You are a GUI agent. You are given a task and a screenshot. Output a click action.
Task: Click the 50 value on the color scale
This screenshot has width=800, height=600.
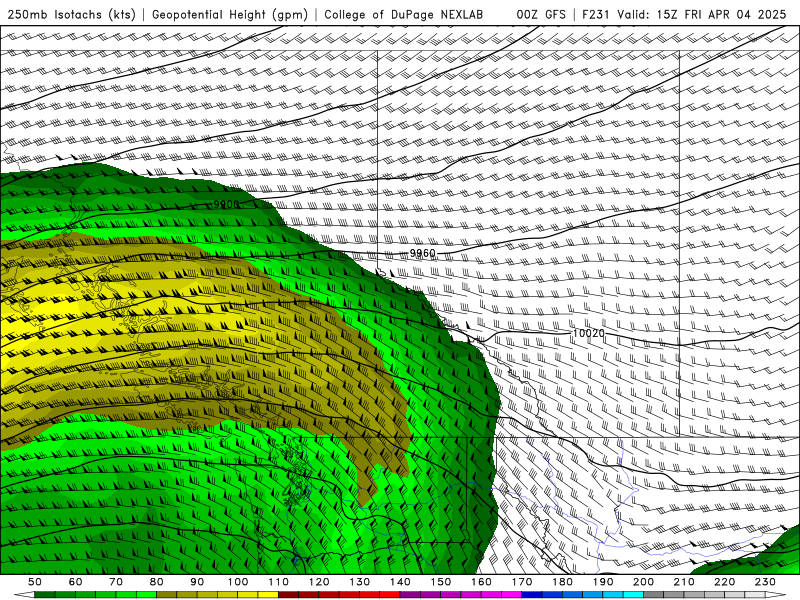click(x=35, y=582)
